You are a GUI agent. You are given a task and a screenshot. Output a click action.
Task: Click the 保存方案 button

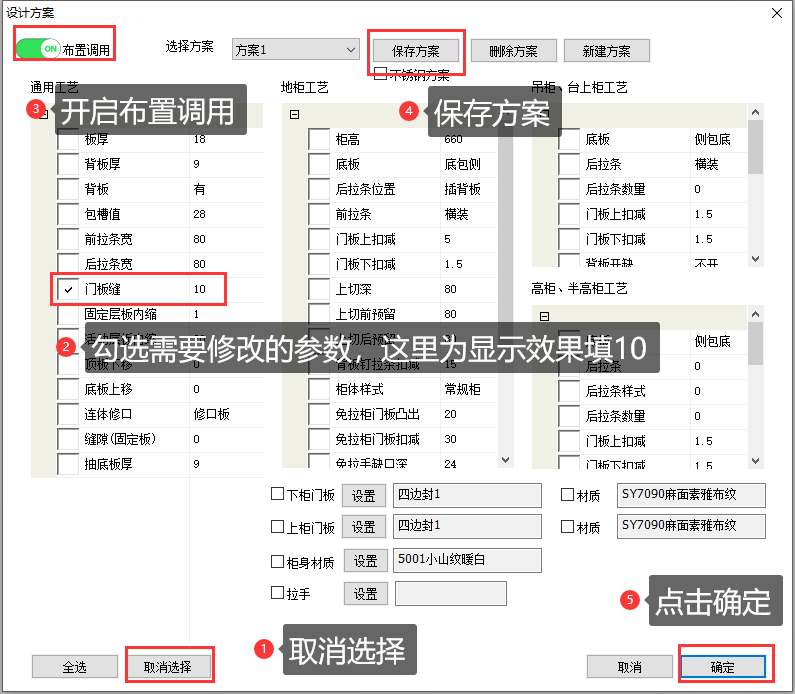pos(416,50)
